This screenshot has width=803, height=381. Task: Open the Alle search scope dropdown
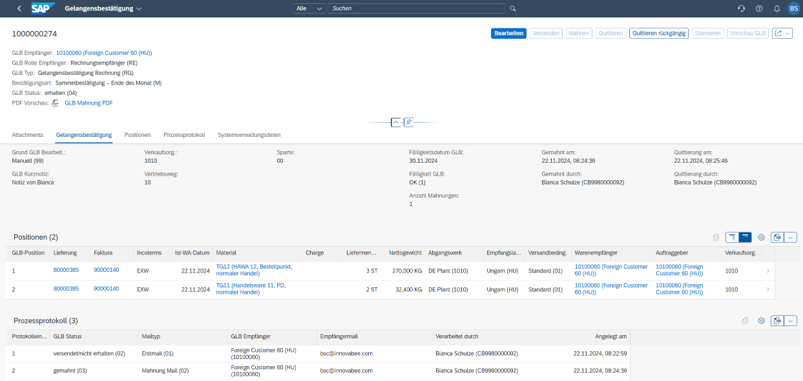[x=309, y=9]
